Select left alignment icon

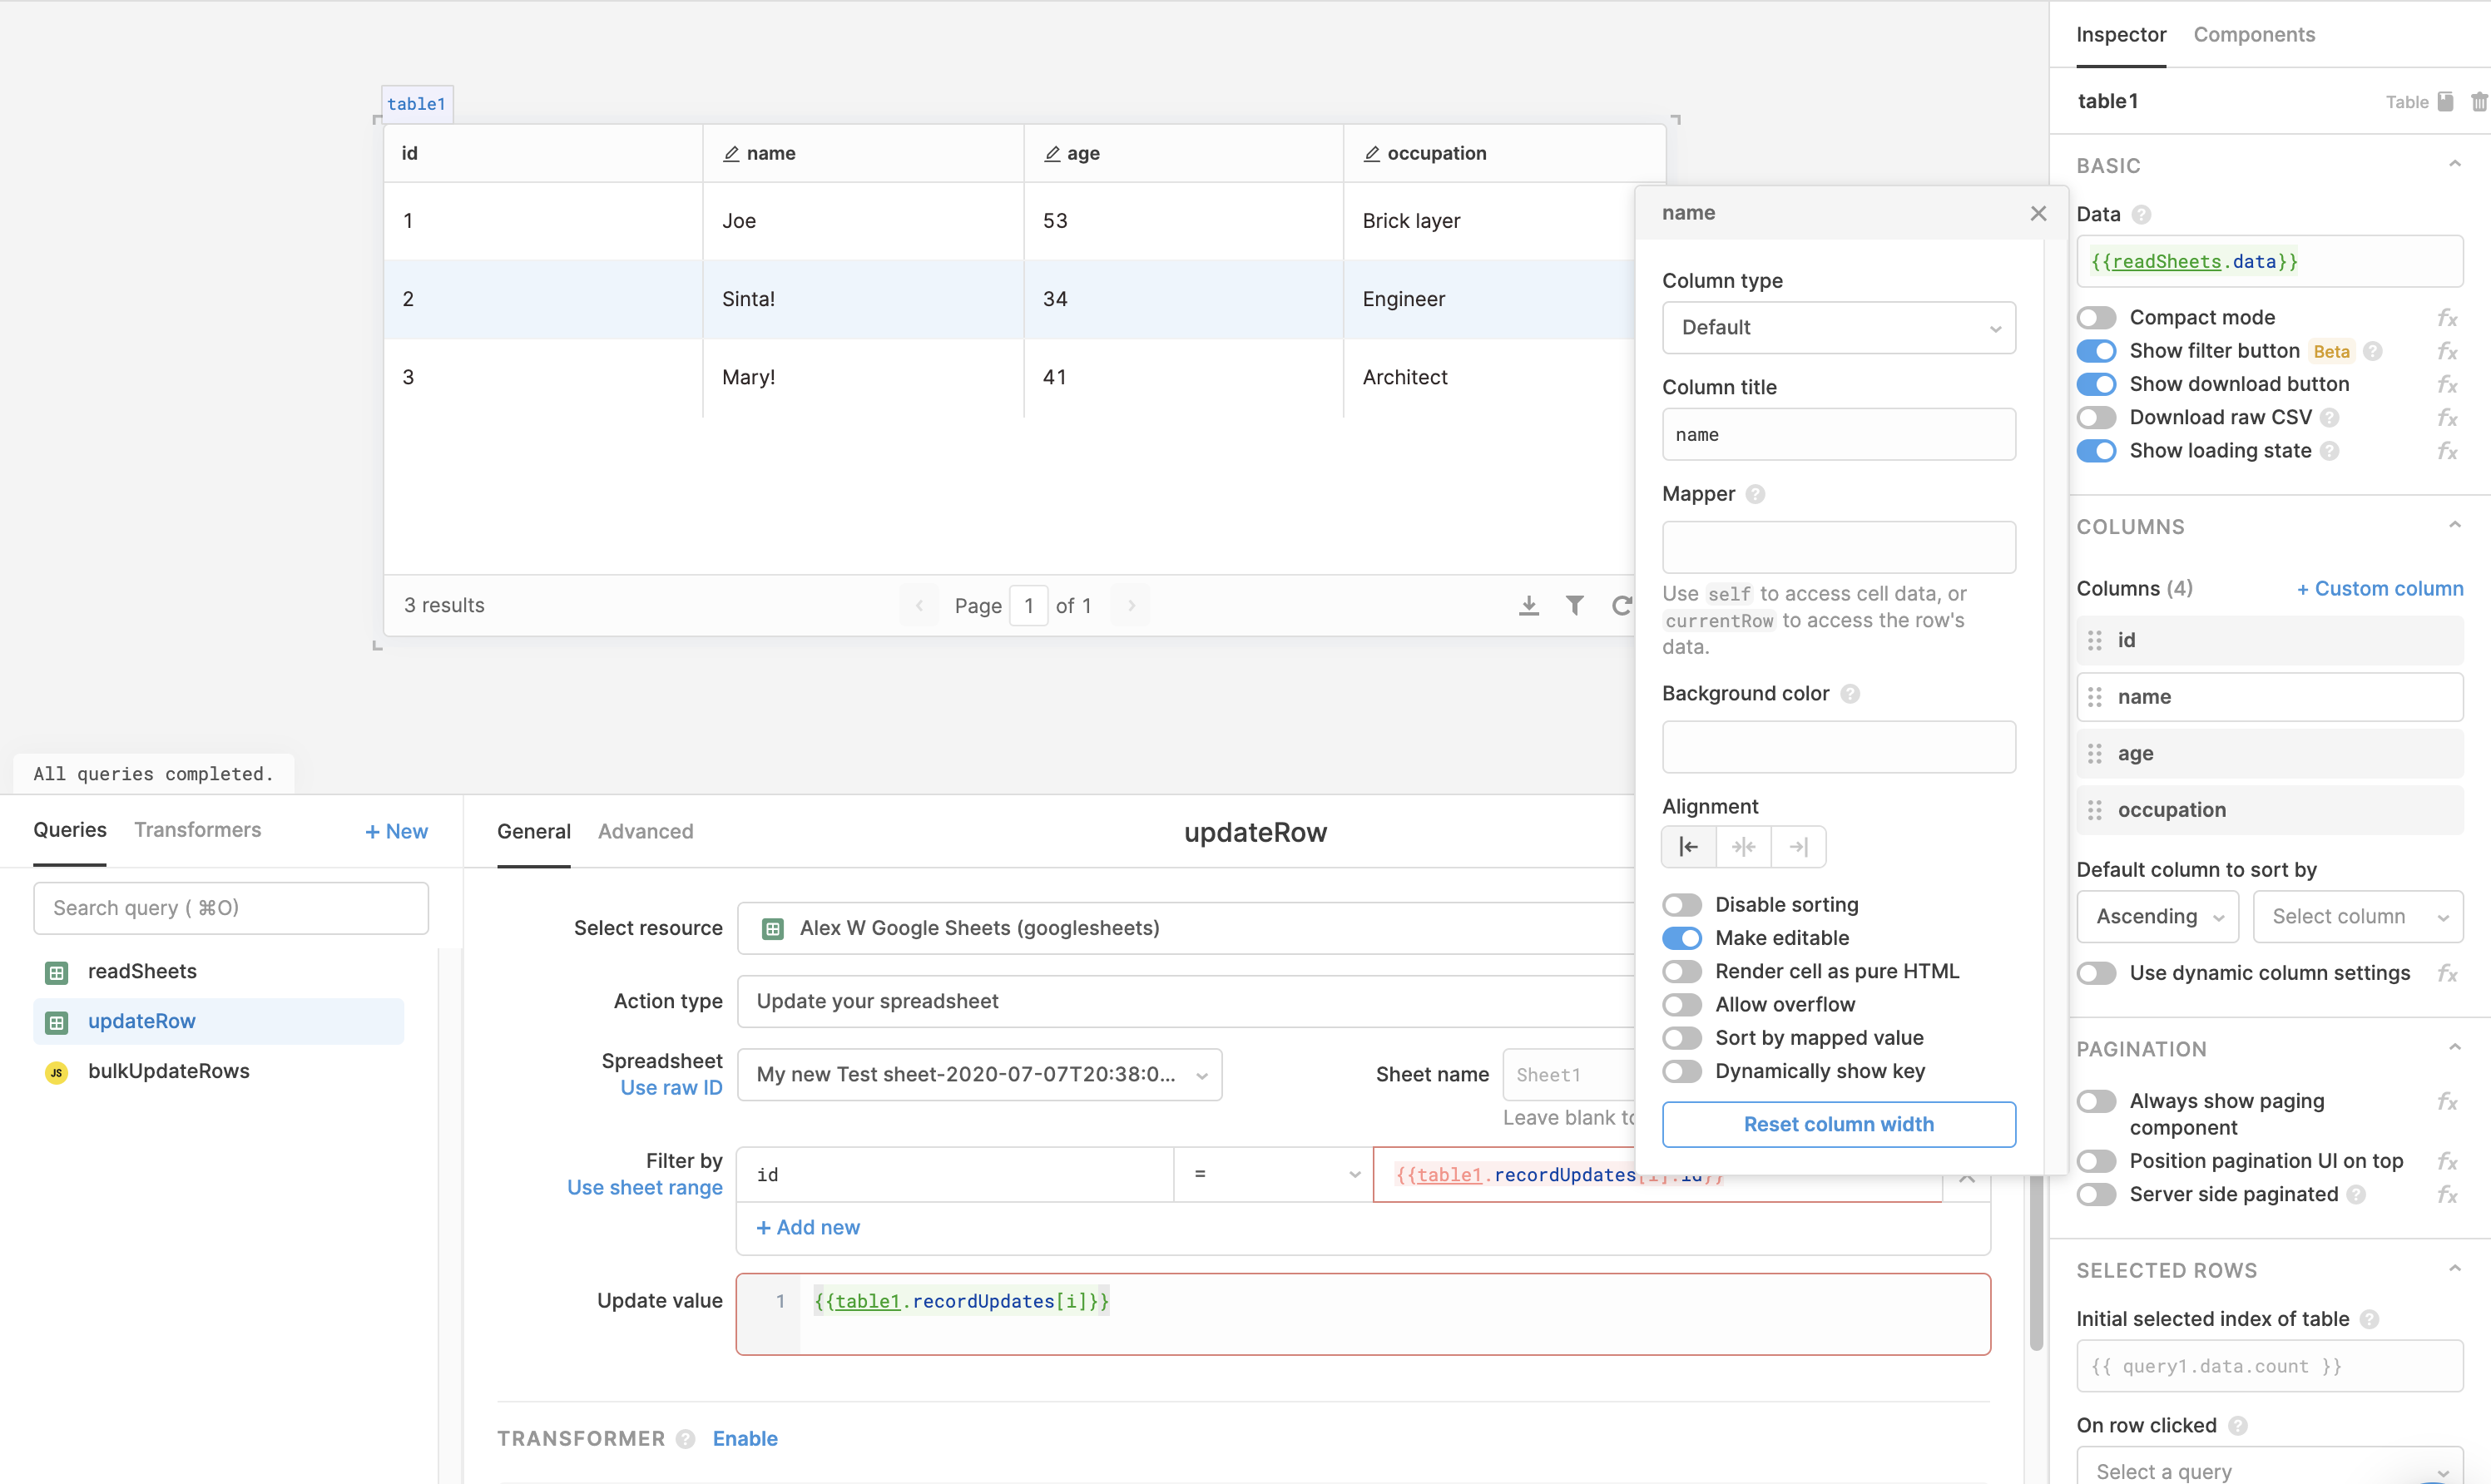(1689, 847)
